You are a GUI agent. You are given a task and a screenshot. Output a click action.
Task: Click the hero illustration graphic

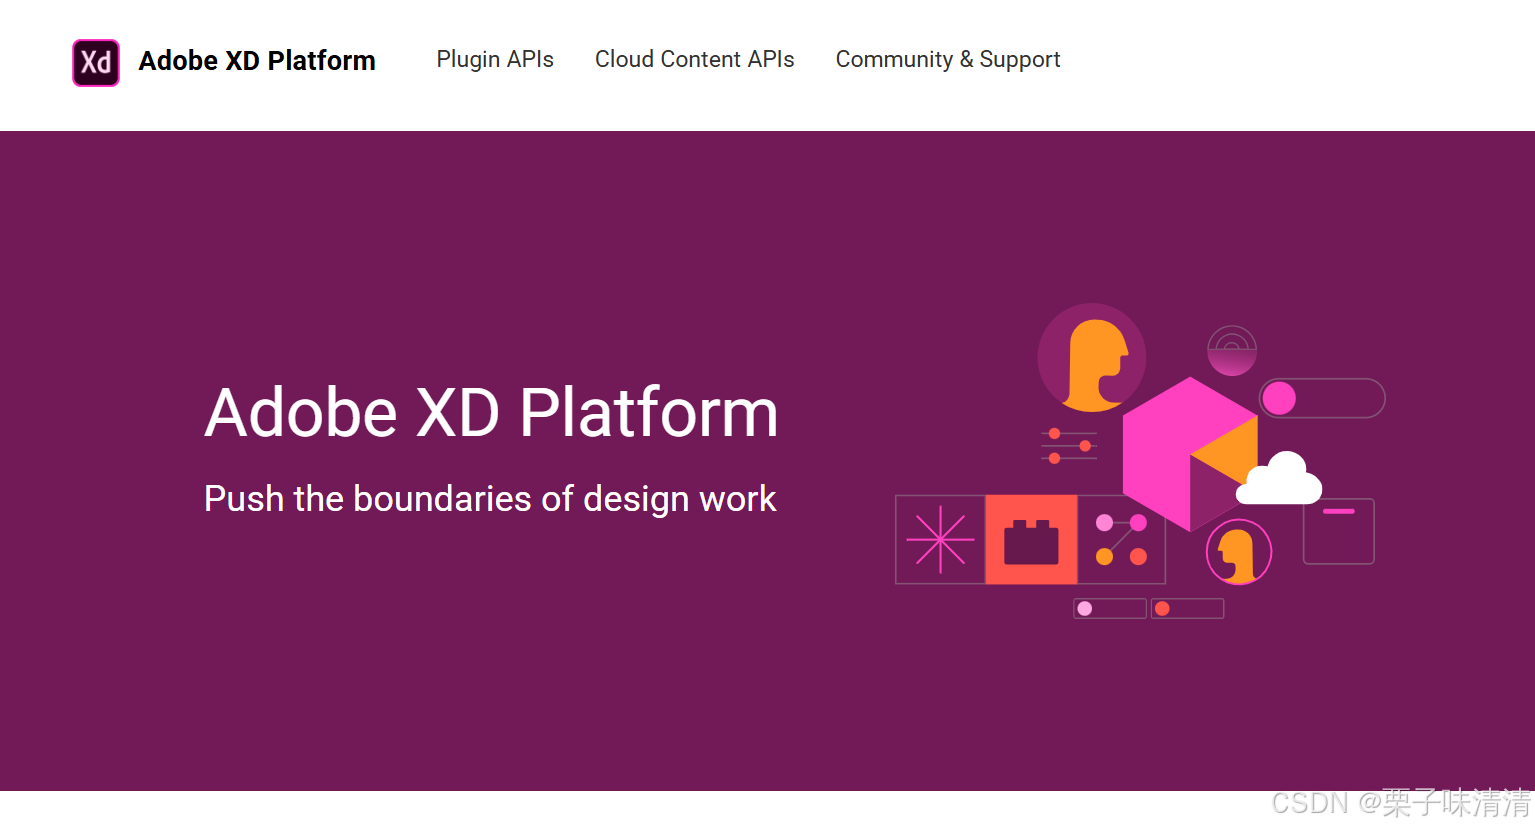pyautogui.click(x=1140, y=461)
